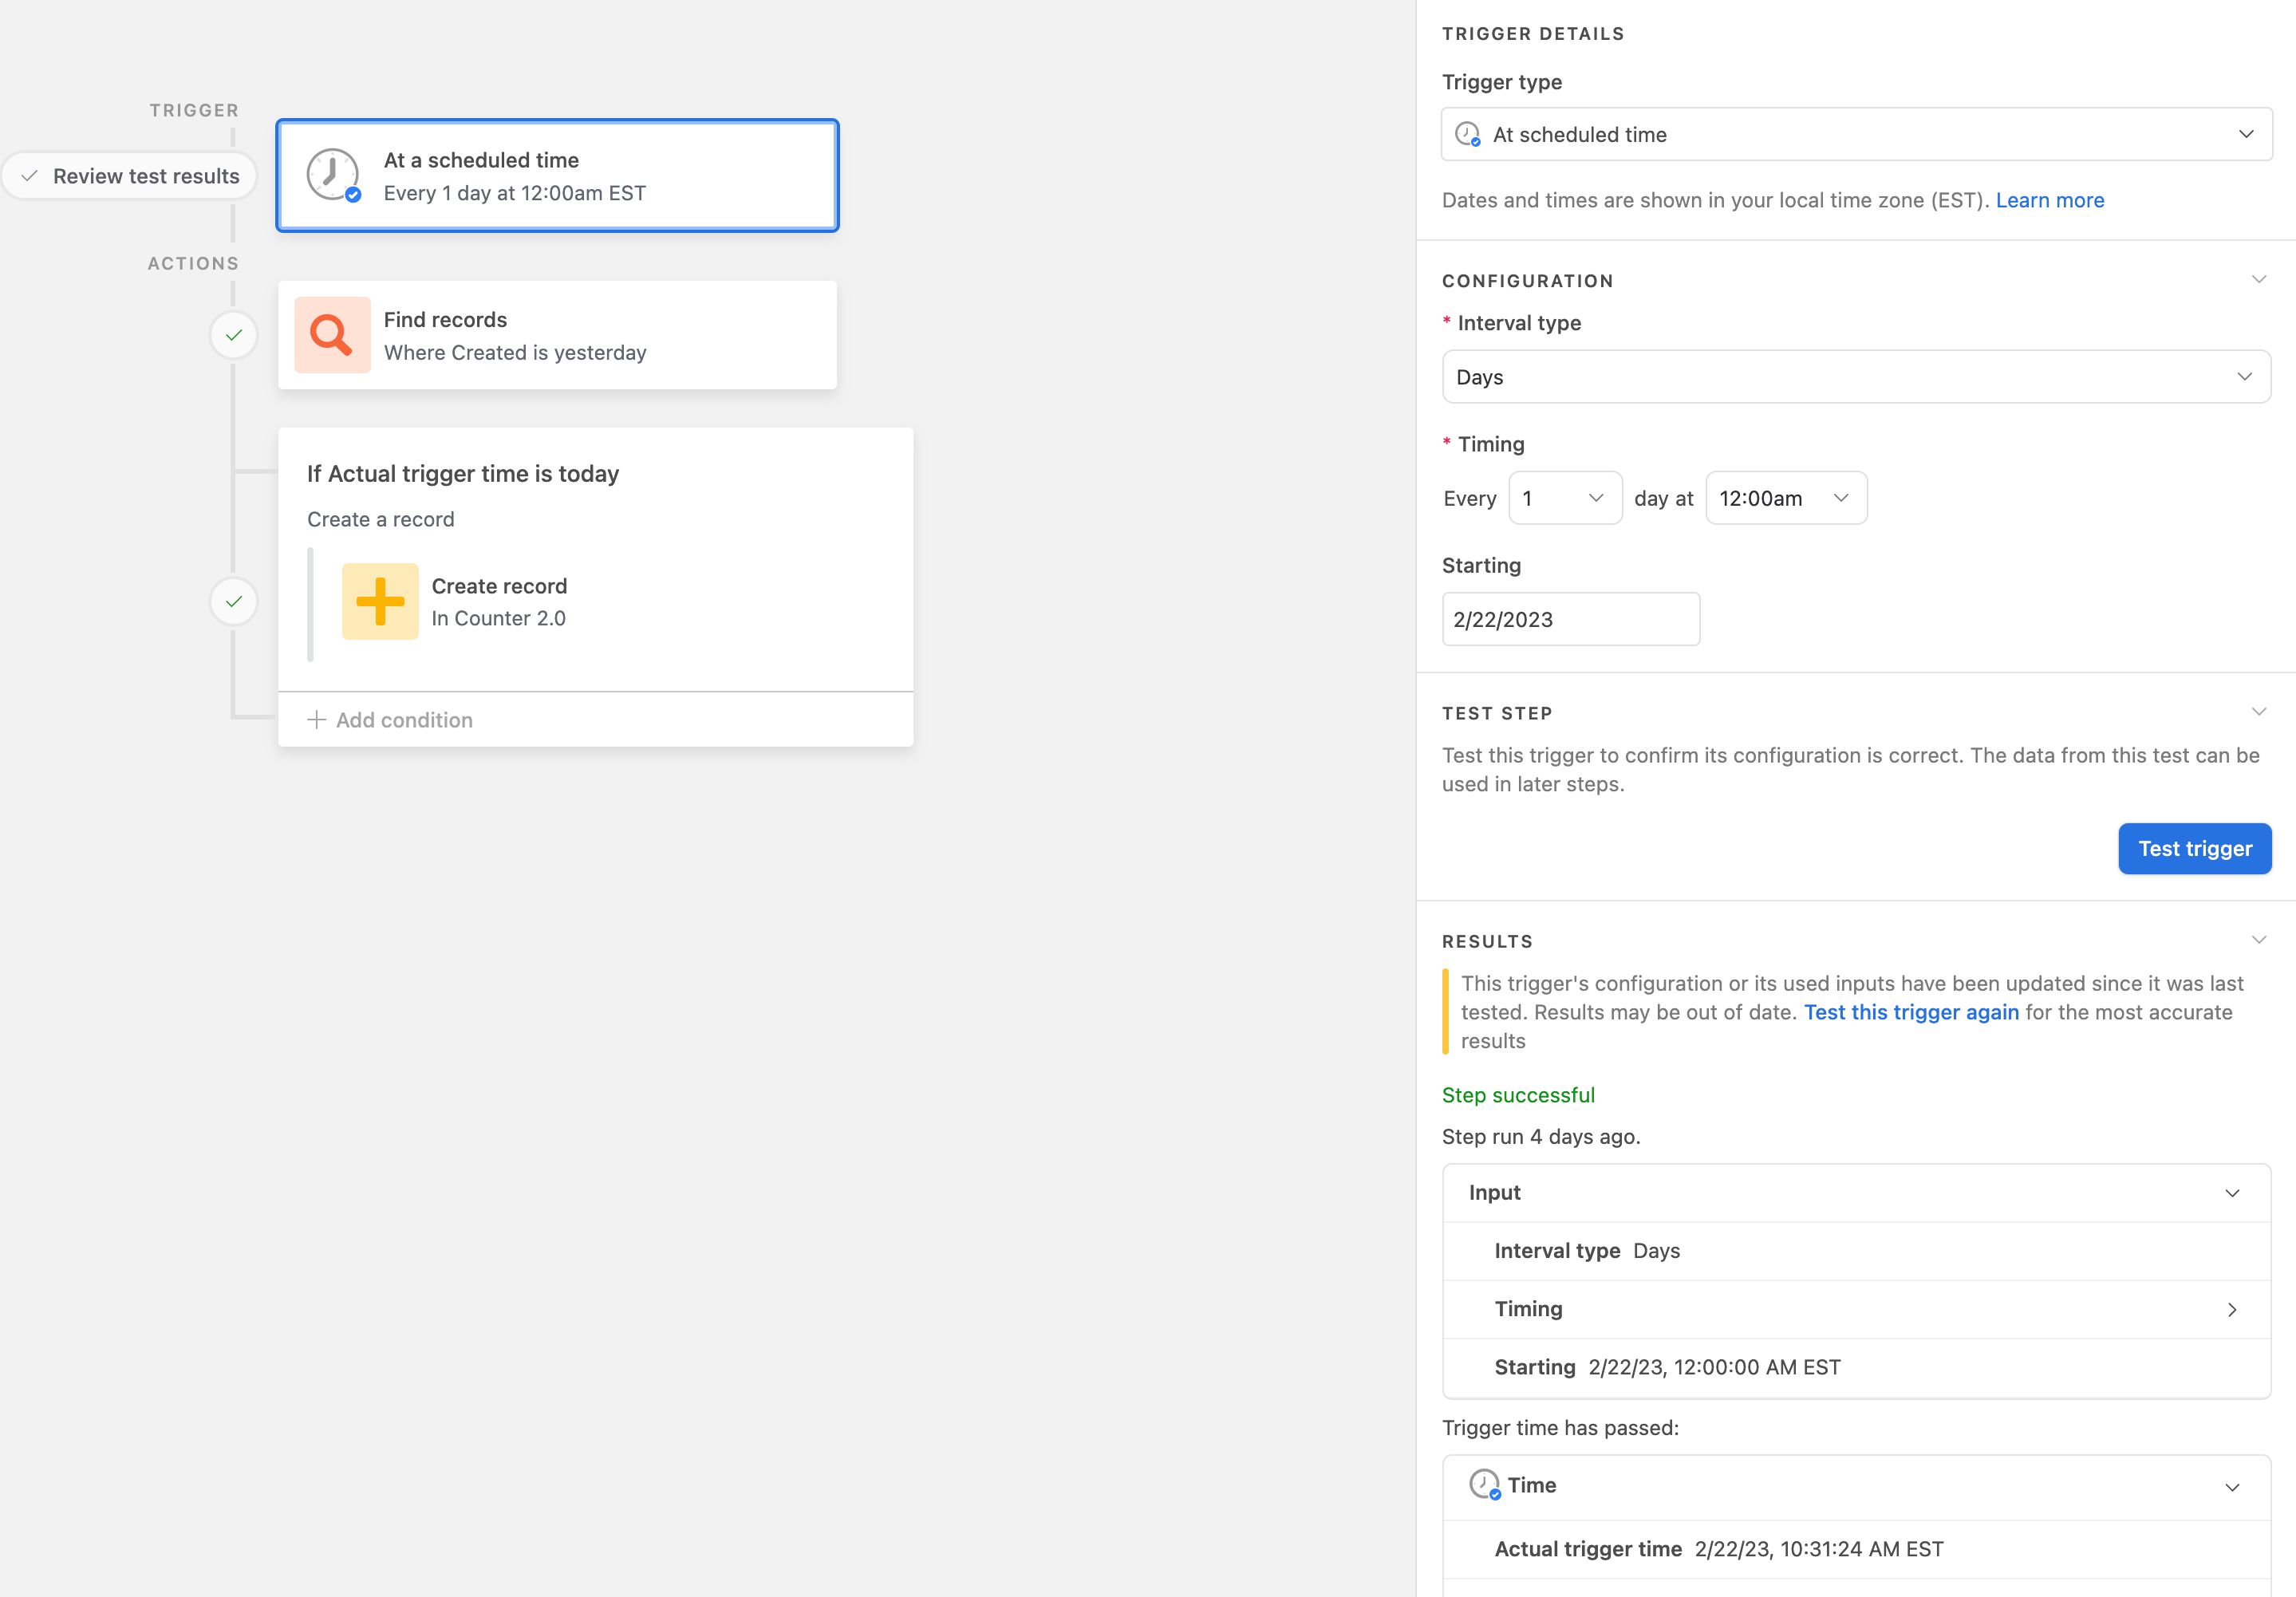Click Add condition

coord(390,719)
